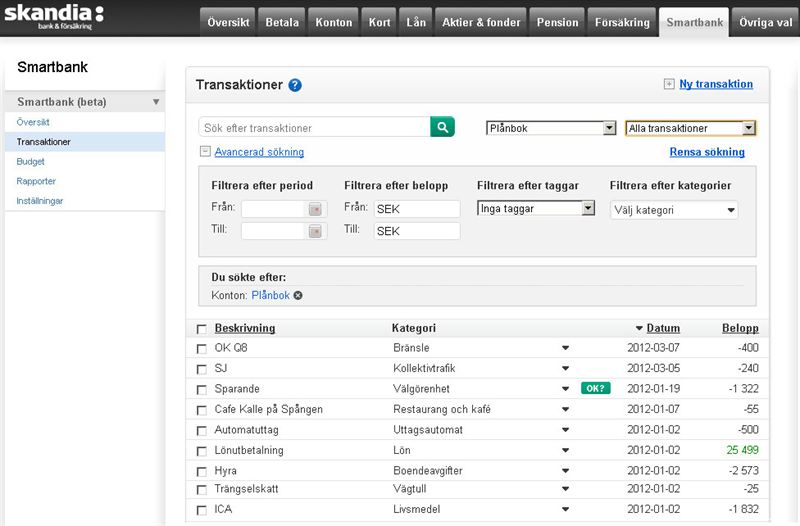Screen dimensions: 800x526
Task: Go to the Pension tab
Action: [x=557, y=22]
